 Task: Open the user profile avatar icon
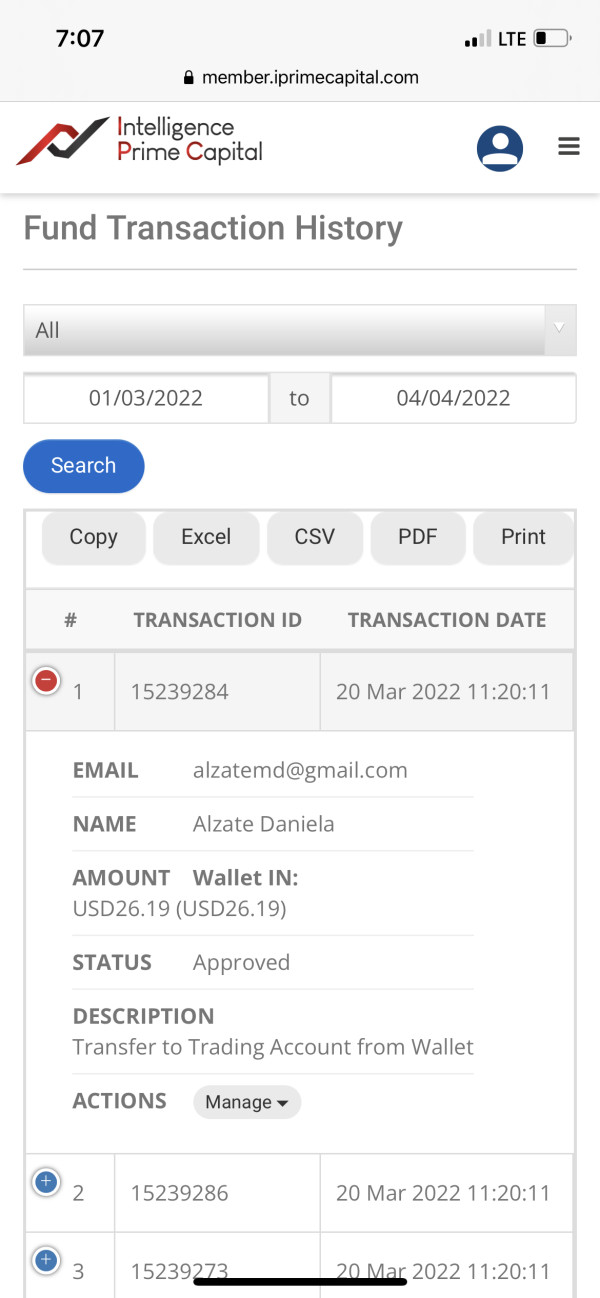coord(499,149)
